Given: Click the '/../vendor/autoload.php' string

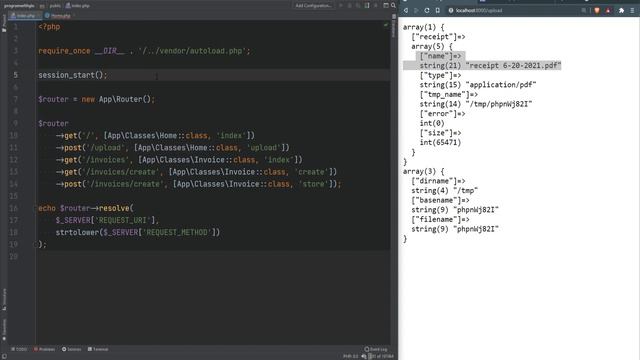Looking at the screenshot, I should click(x=192, y=51).
